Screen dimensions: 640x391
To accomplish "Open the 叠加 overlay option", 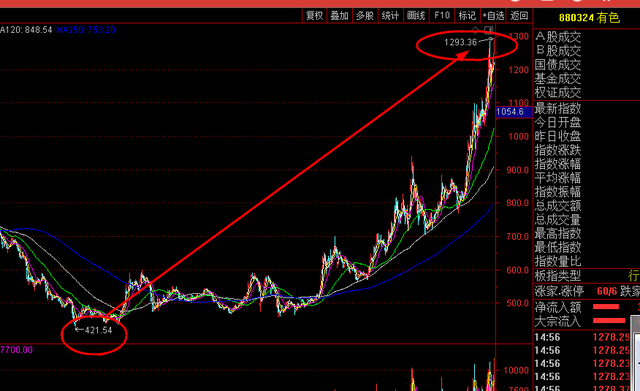I will (340, 16).
